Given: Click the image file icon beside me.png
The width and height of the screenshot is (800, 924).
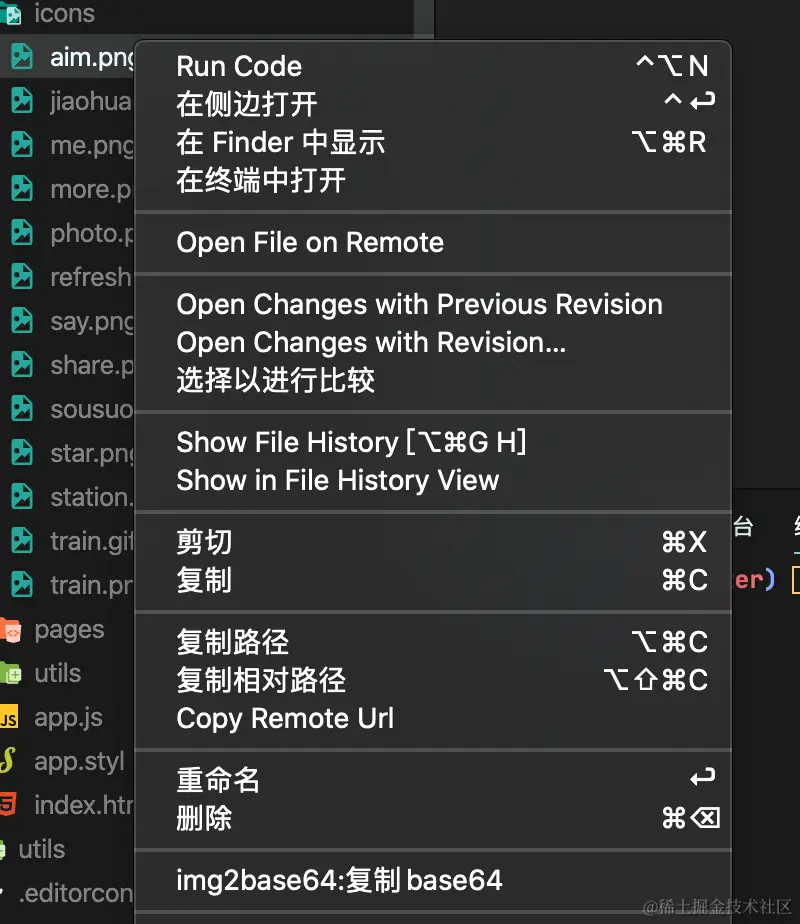Looking at the screenshot, I should [22, 145].
